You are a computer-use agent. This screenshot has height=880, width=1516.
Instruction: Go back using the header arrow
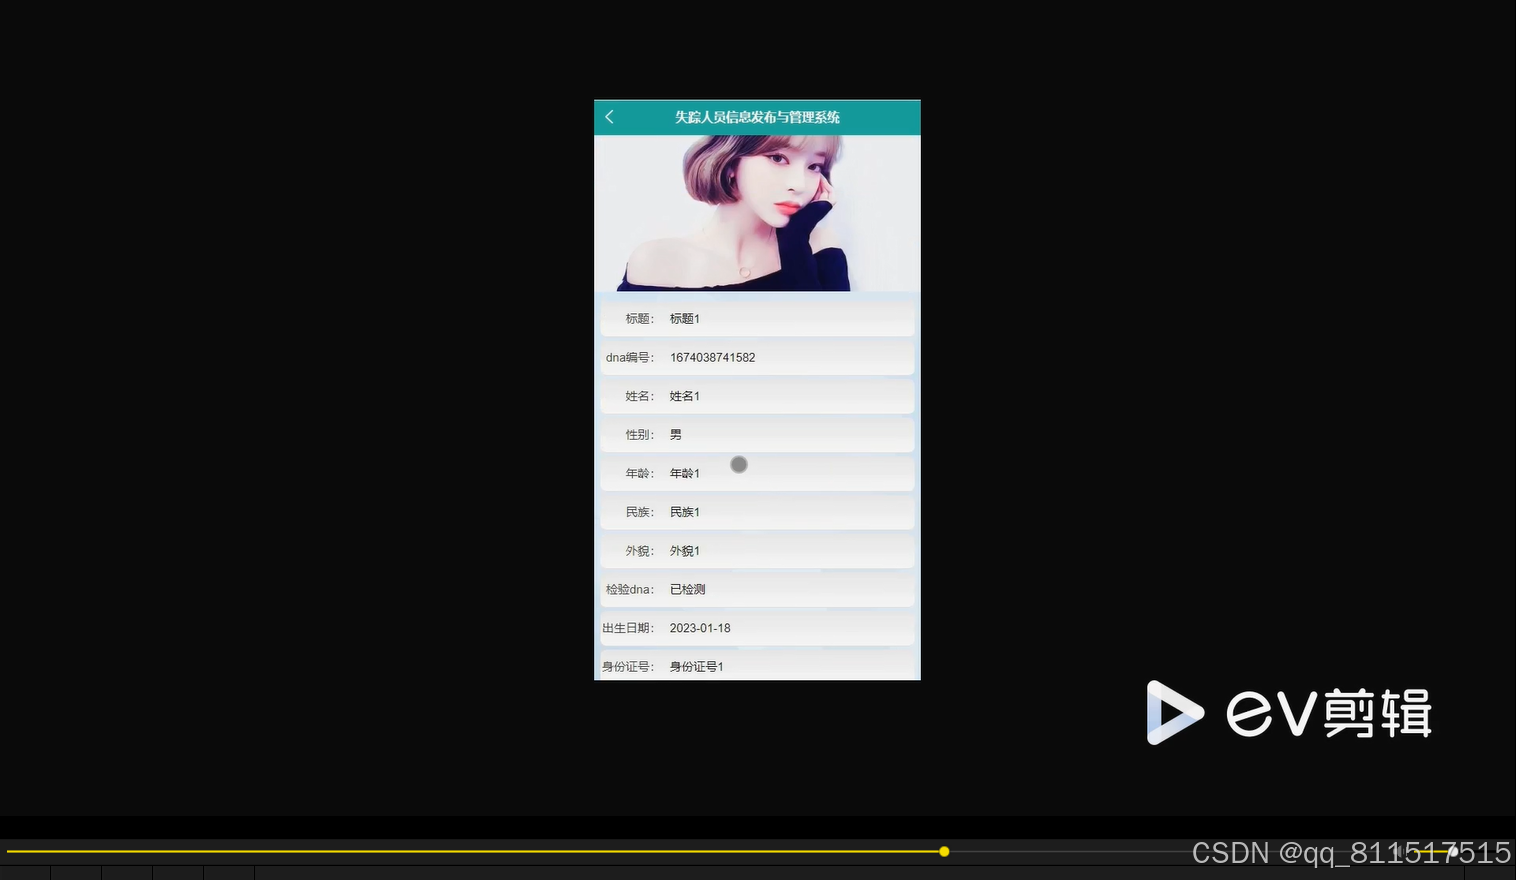[609, 117]
